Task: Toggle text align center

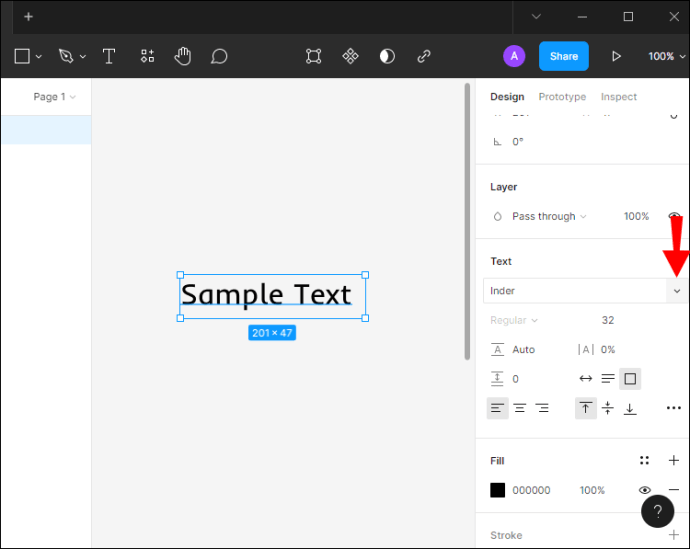Action: coord(520,408)
